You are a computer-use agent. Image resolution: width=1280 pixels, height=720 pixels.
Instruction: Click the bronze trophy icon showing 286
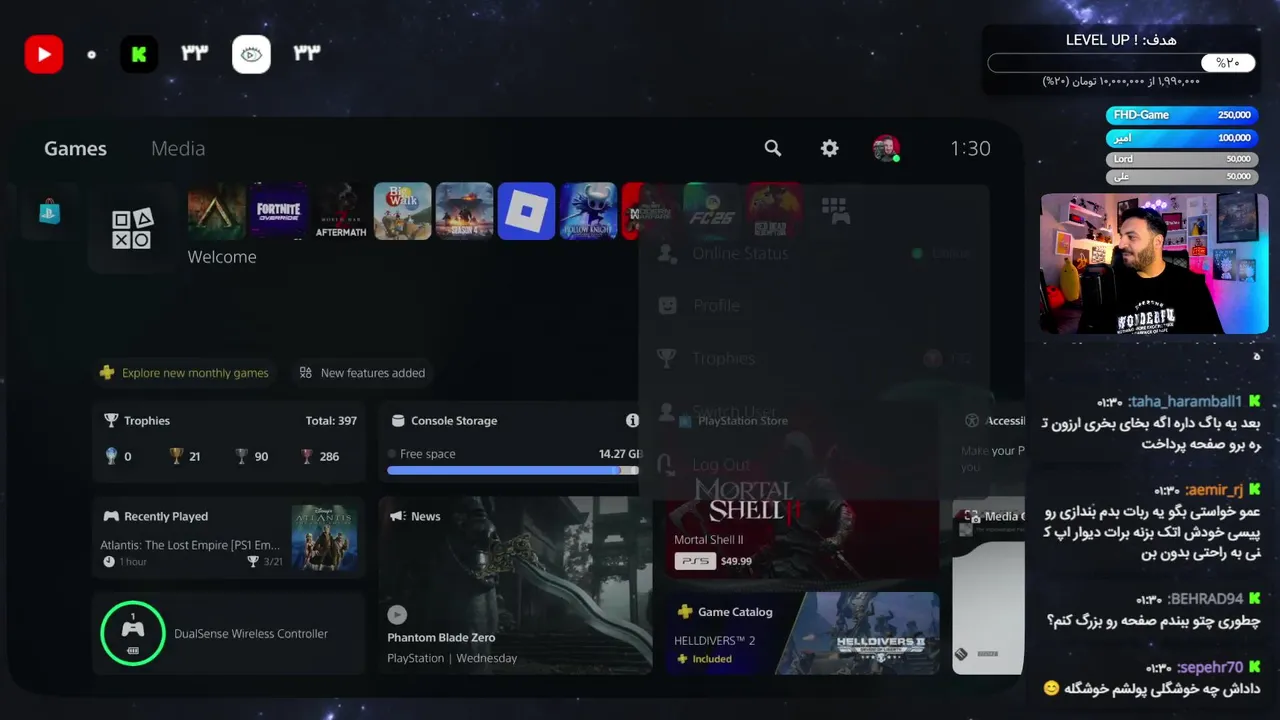(307, 456)
